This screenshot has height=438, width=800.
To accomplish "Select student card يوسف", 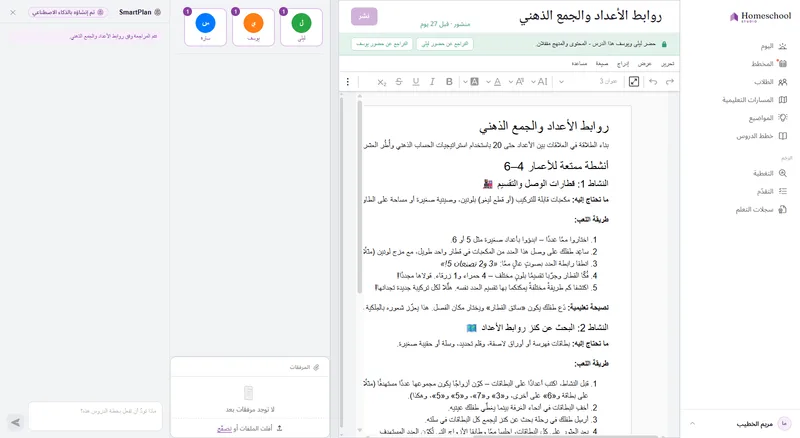I will 254,27.
